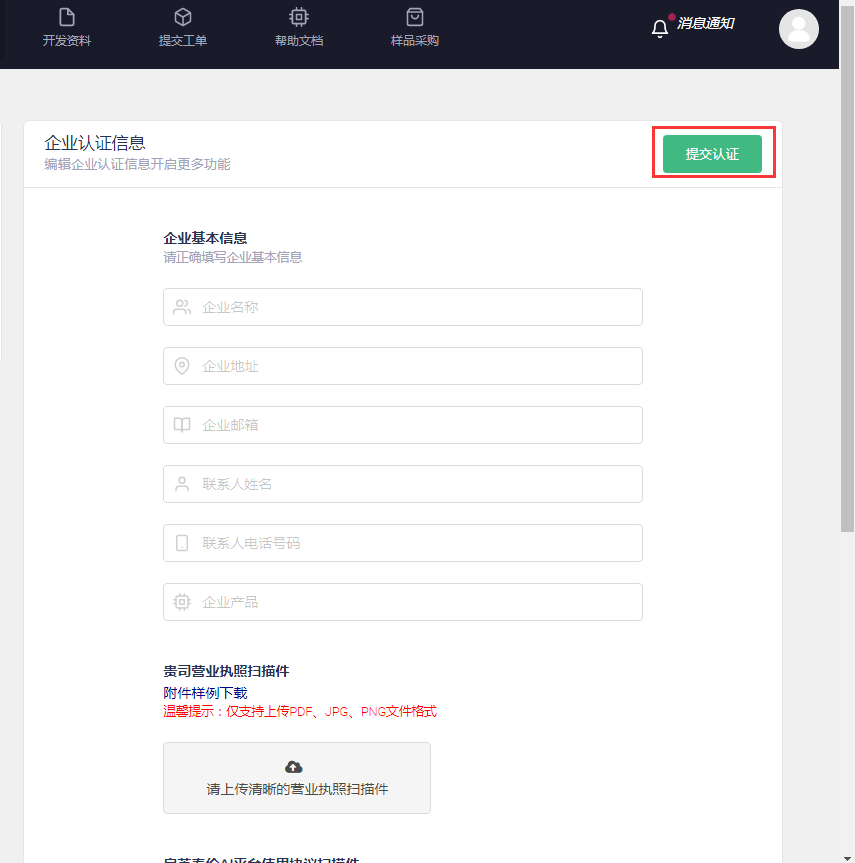This screenshot has width=855, height=863.
Task: Click the cloud upload icon
Action: coord(294,767)
